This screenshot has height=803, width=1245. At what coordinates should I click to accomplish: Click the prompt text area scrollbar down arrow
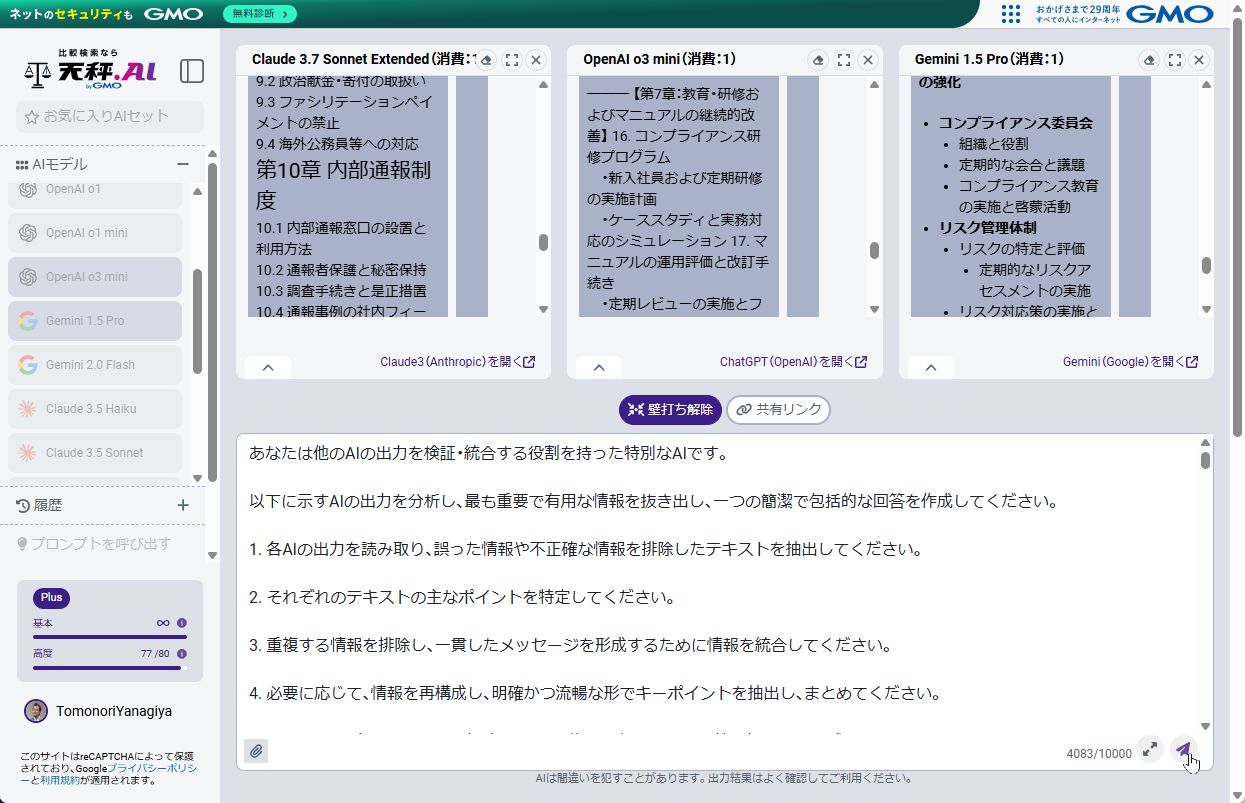[x=1205, y=727]
